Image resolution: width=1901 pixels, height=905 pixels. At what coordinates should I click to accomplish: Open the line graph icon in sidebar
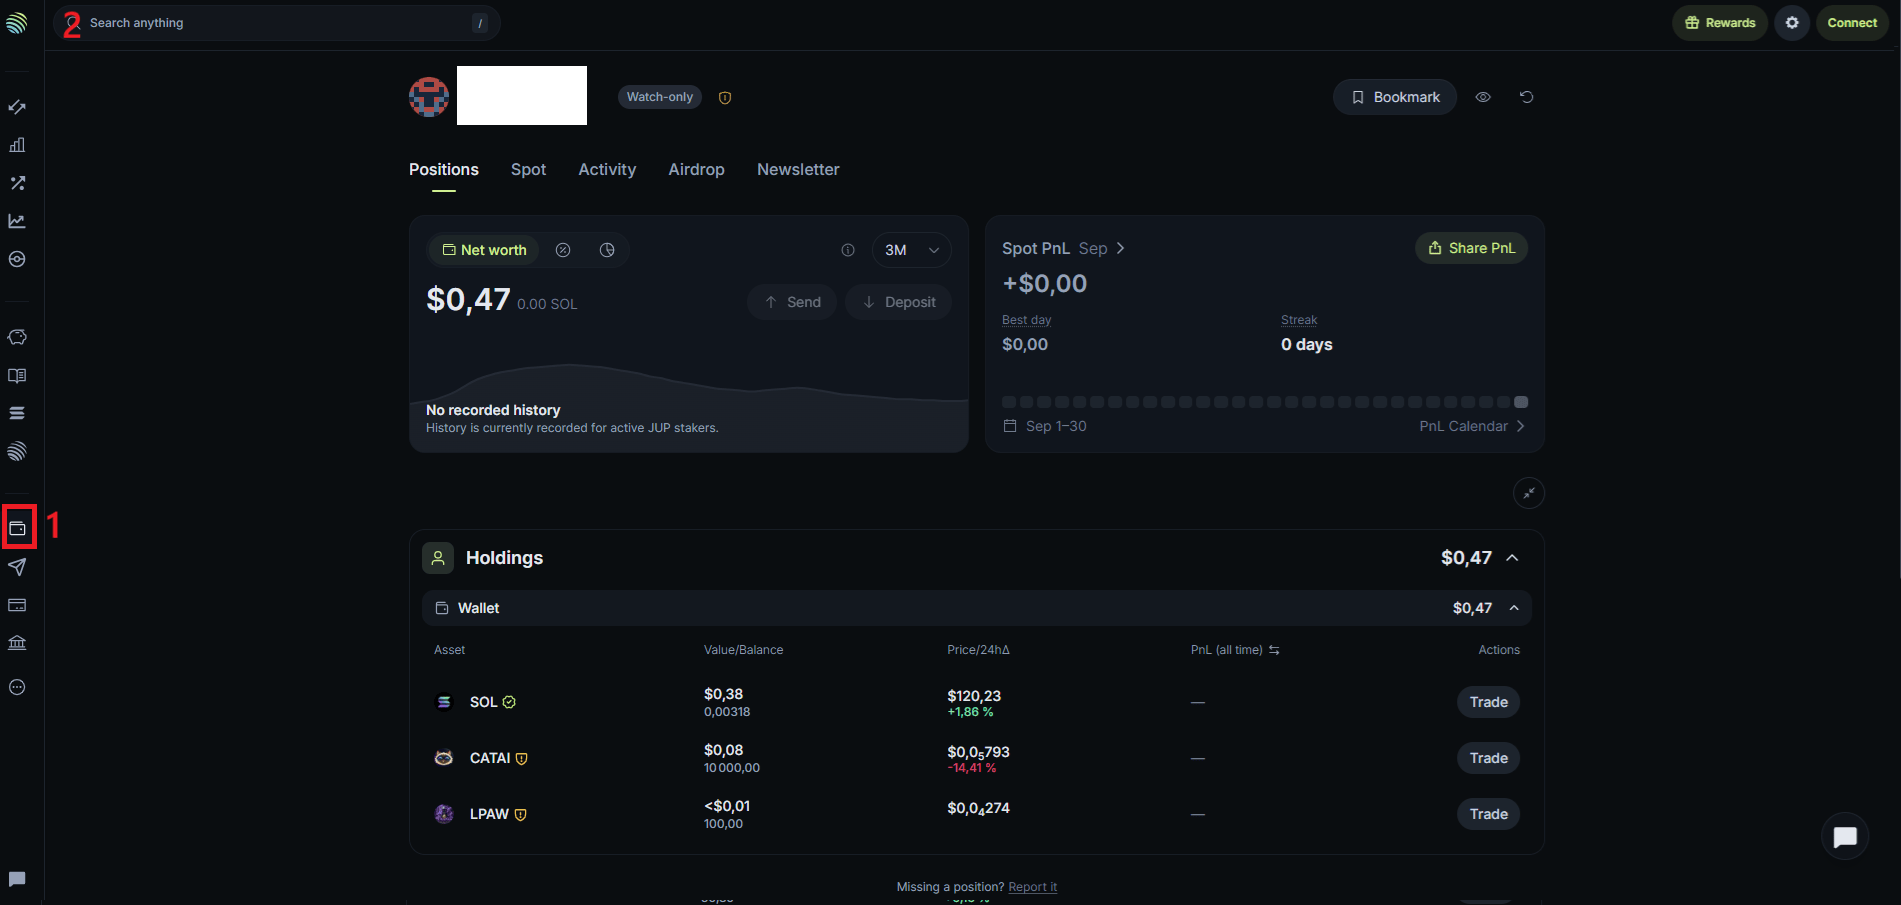pos(17,221)
